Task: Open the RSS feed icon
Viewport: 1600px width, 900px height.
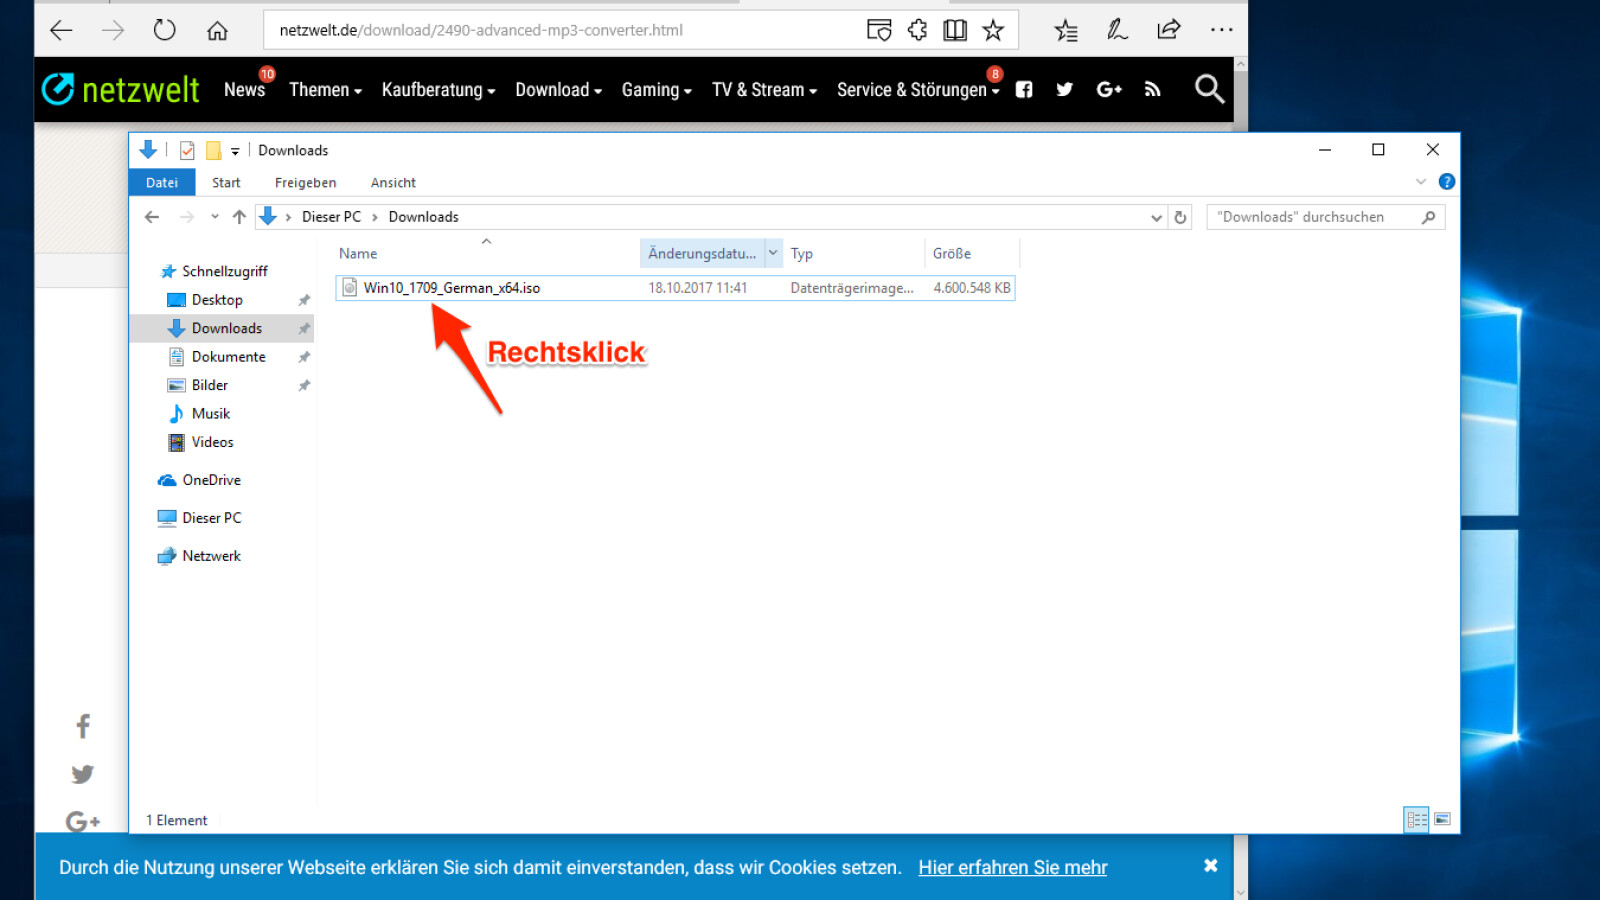Action: (x=1152, y=89)
